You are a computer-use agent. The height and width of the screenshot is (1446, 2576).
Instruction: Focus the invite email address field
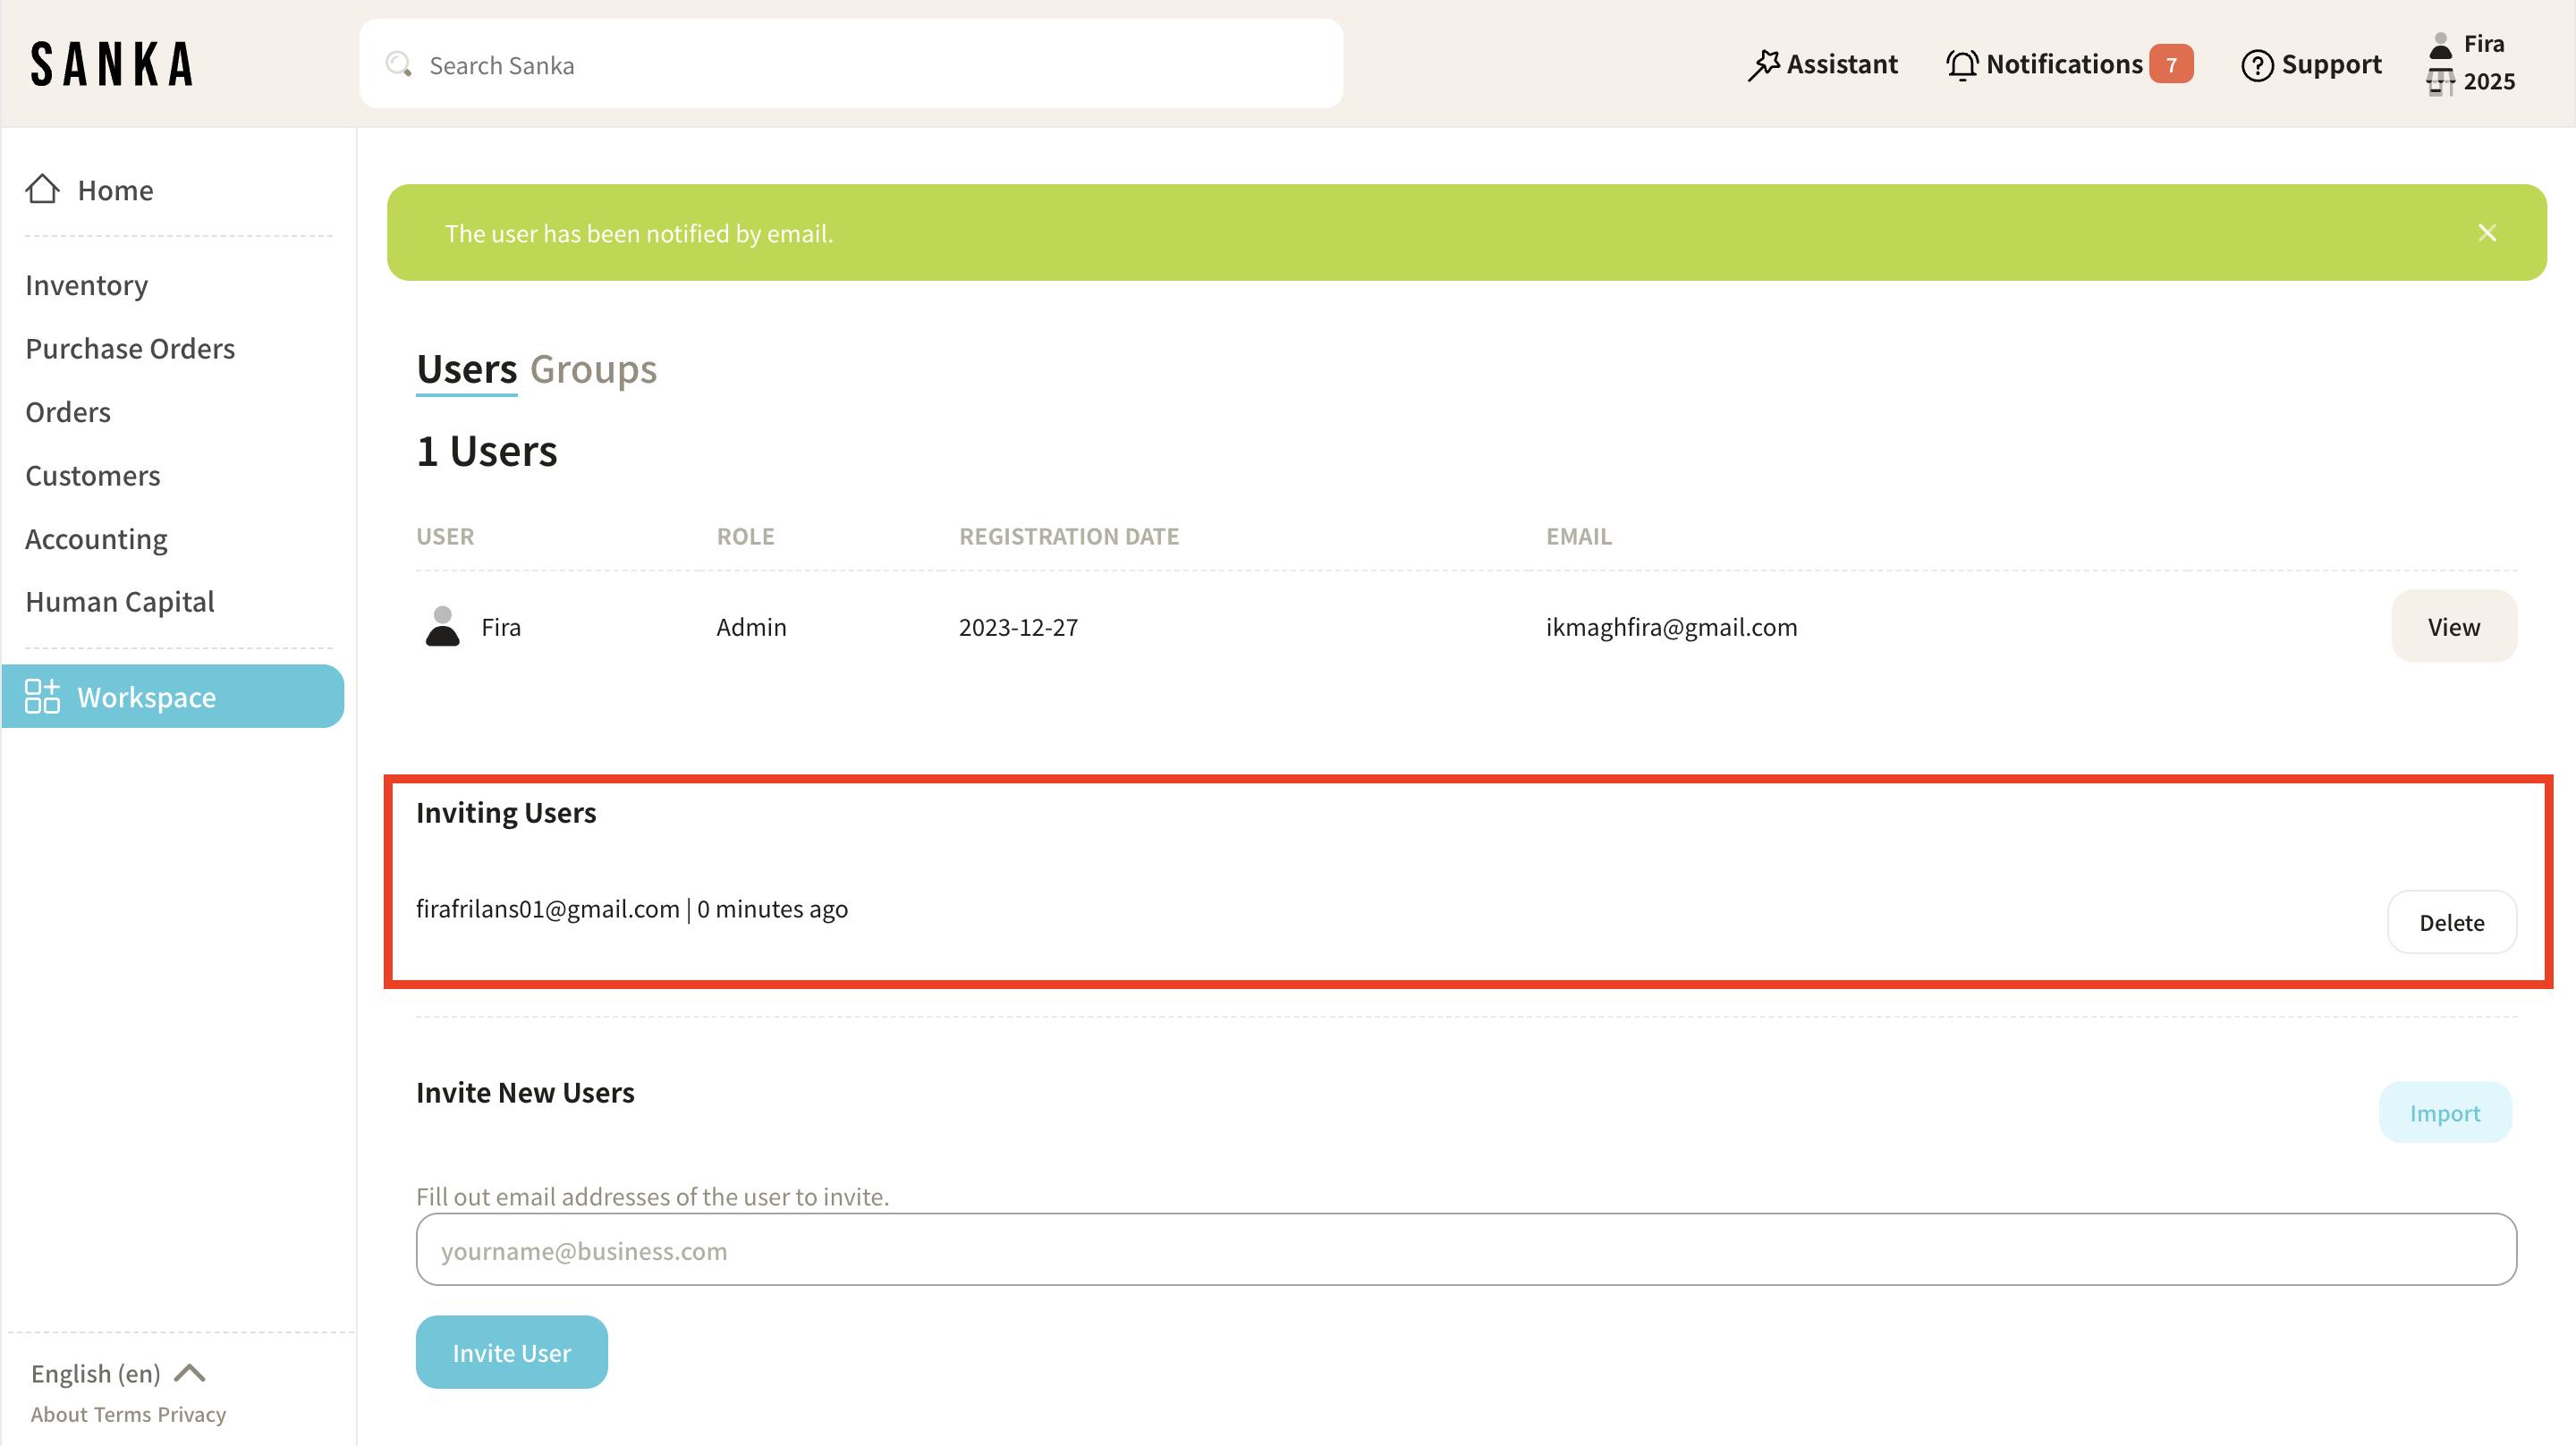point(1466,1250)
